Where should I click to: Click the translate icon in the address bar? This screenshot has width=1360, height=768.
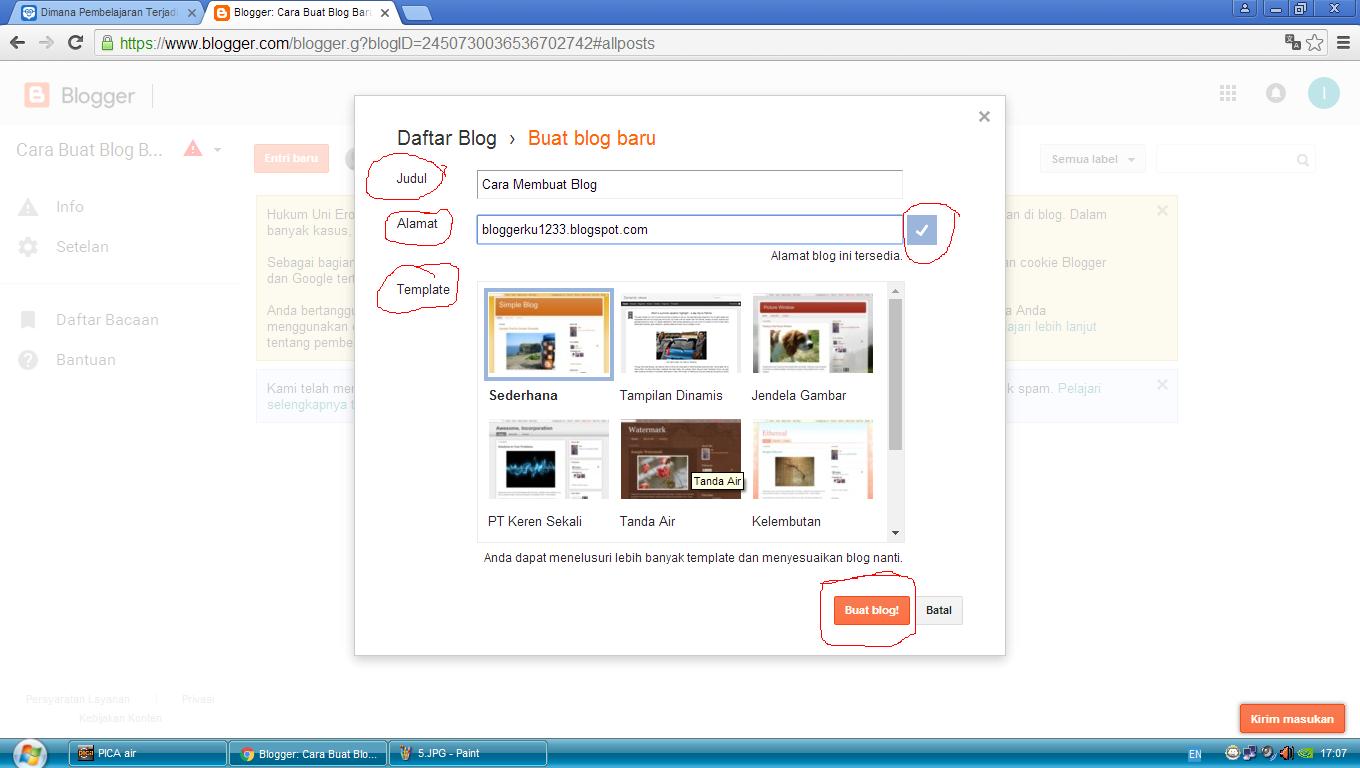point(1293,43)
